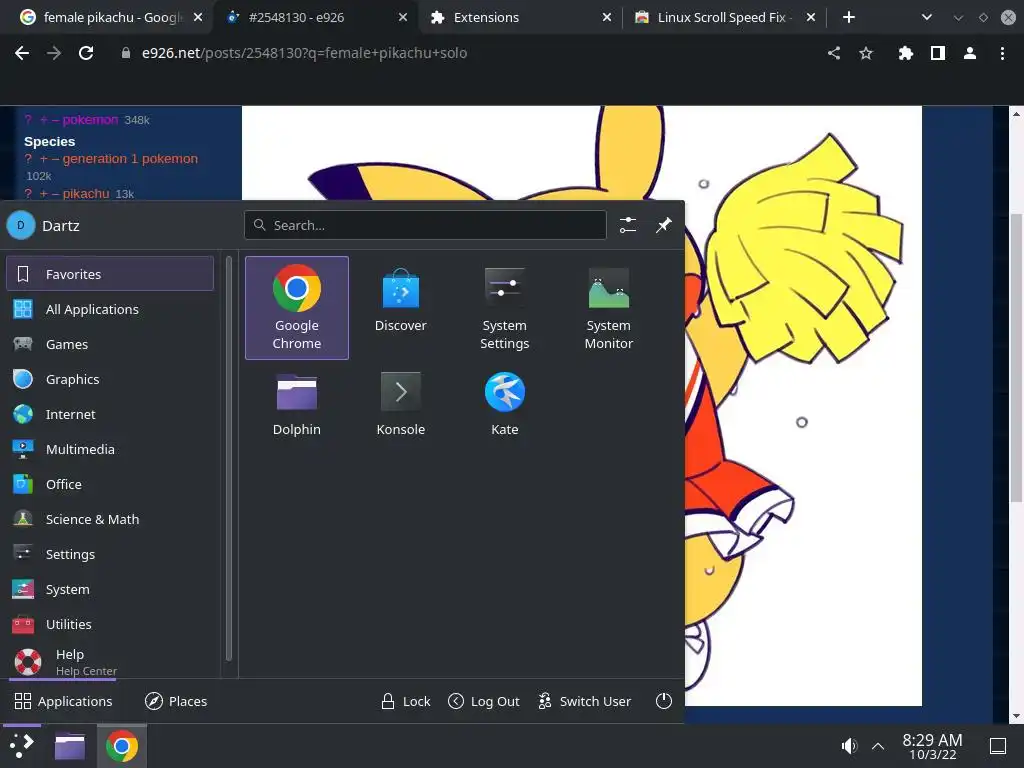Click the power/shutdown icon in launcher
Screen dimensions: 1024x768
click(664, 701)
